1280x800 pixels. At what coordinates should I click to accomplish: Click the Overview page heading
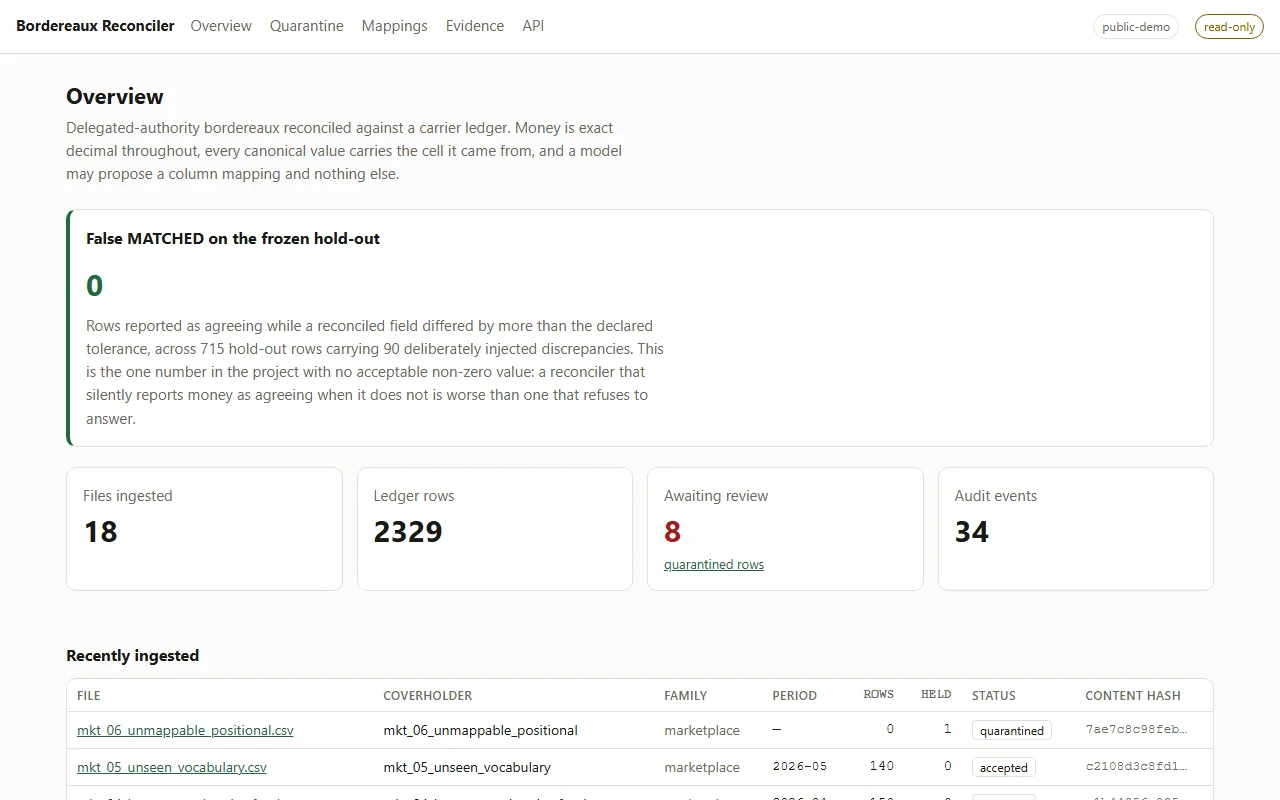pyautogui.click(x=115, y=97)
